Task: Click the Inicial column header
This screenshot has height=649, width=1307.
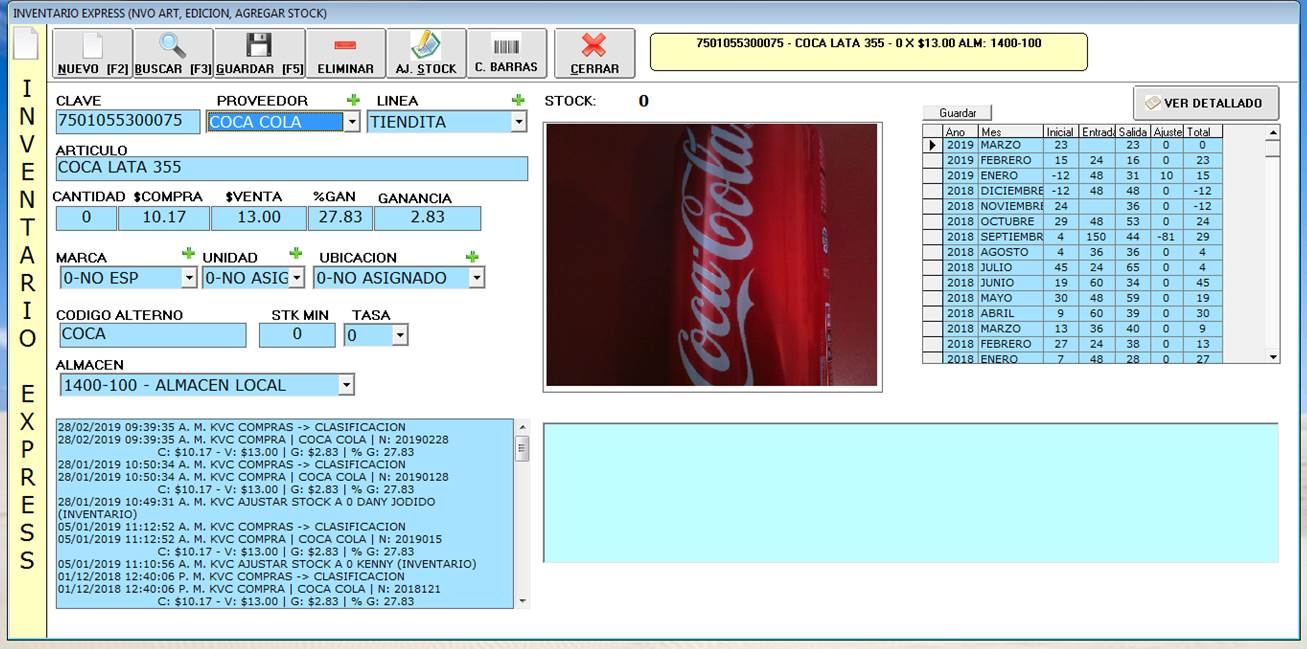Action: [1061, 132]
